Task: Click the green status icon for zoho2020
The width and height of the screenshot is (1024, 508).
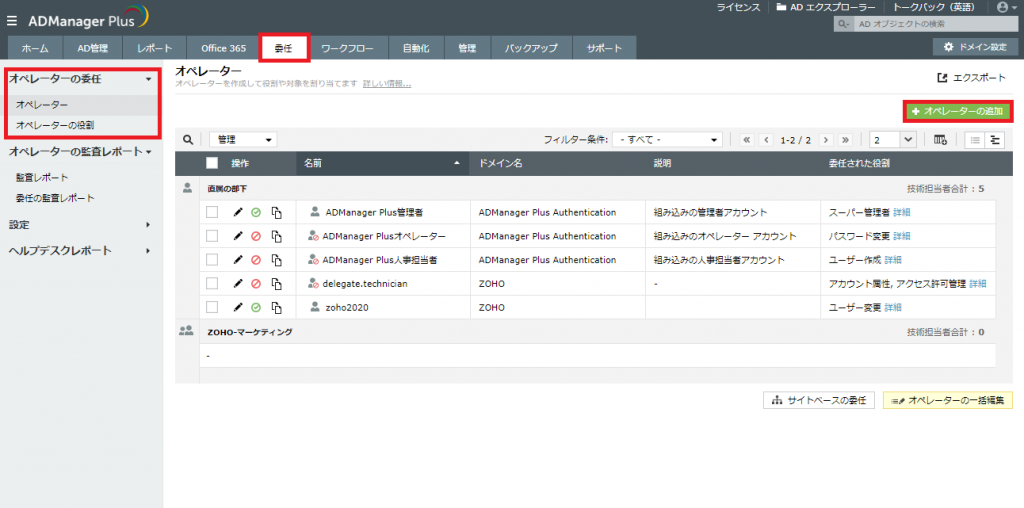Action: click(x=256, y=307)
